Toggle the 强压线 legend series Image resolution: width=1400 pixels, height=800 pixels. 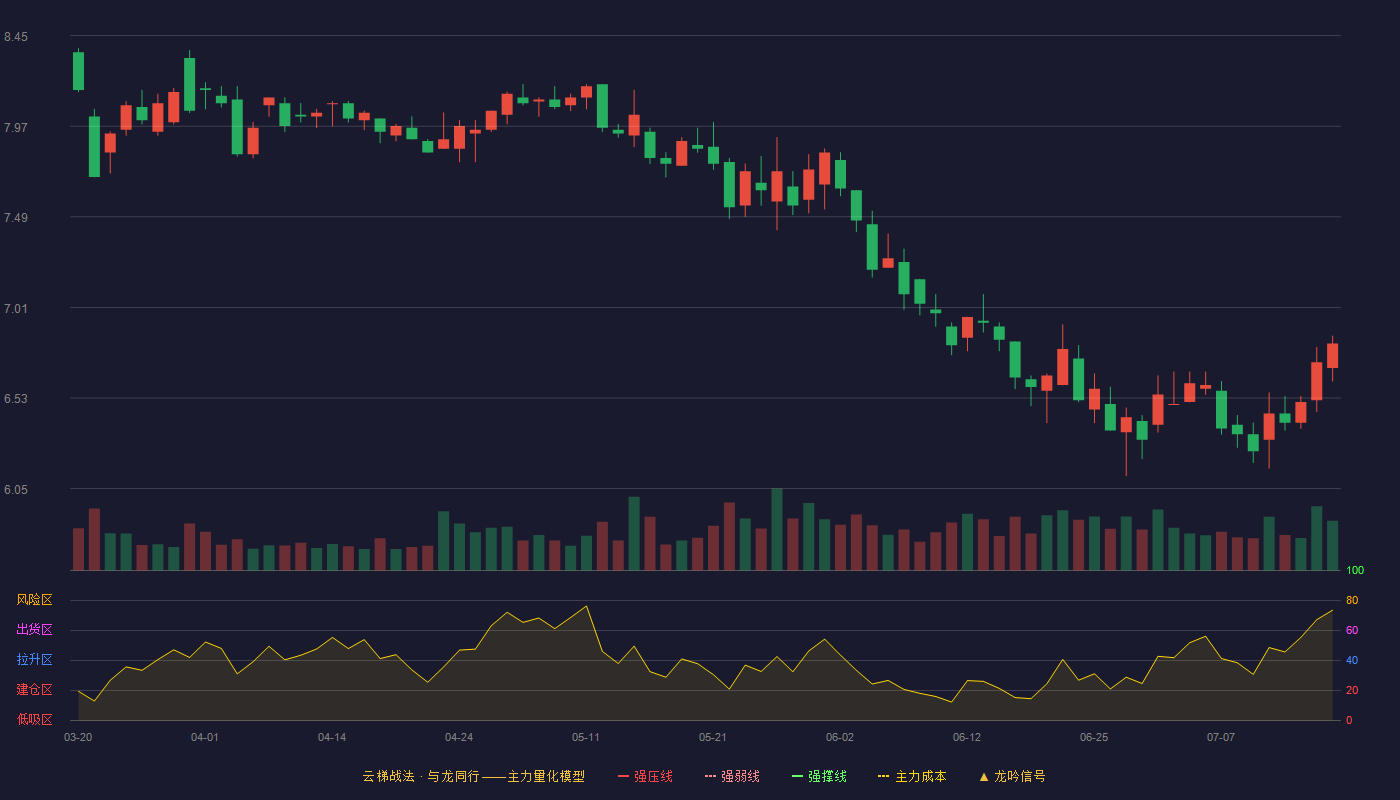click(645, 776)
